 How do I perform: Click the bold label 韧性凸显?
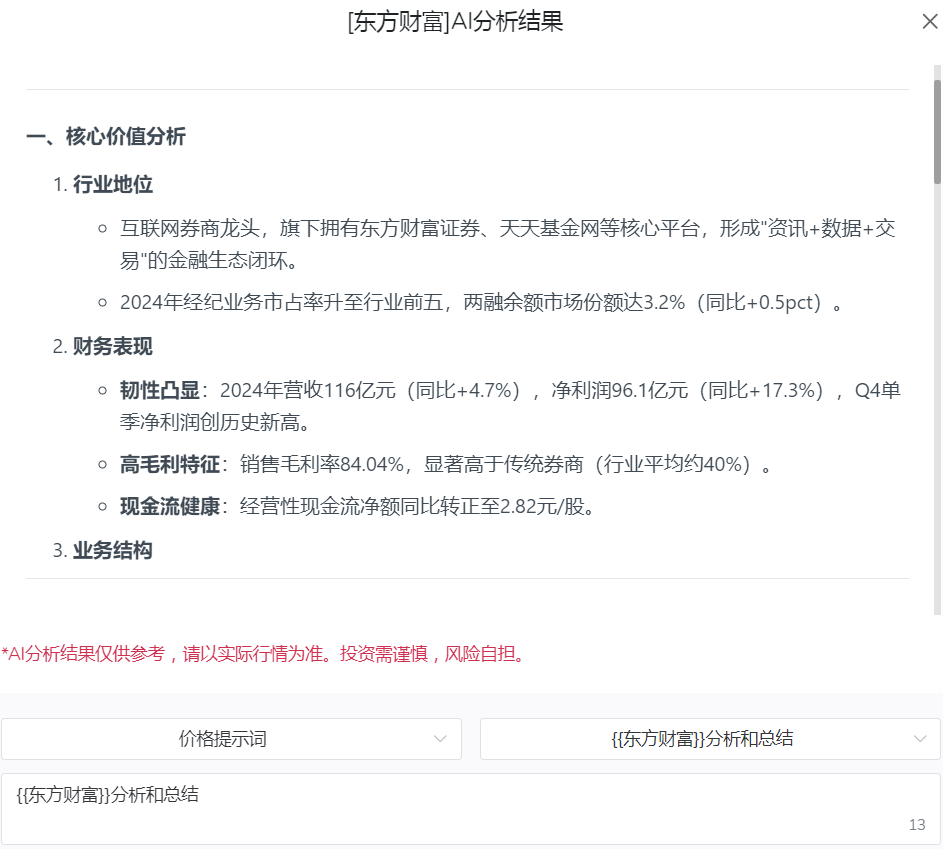point(159,391)
